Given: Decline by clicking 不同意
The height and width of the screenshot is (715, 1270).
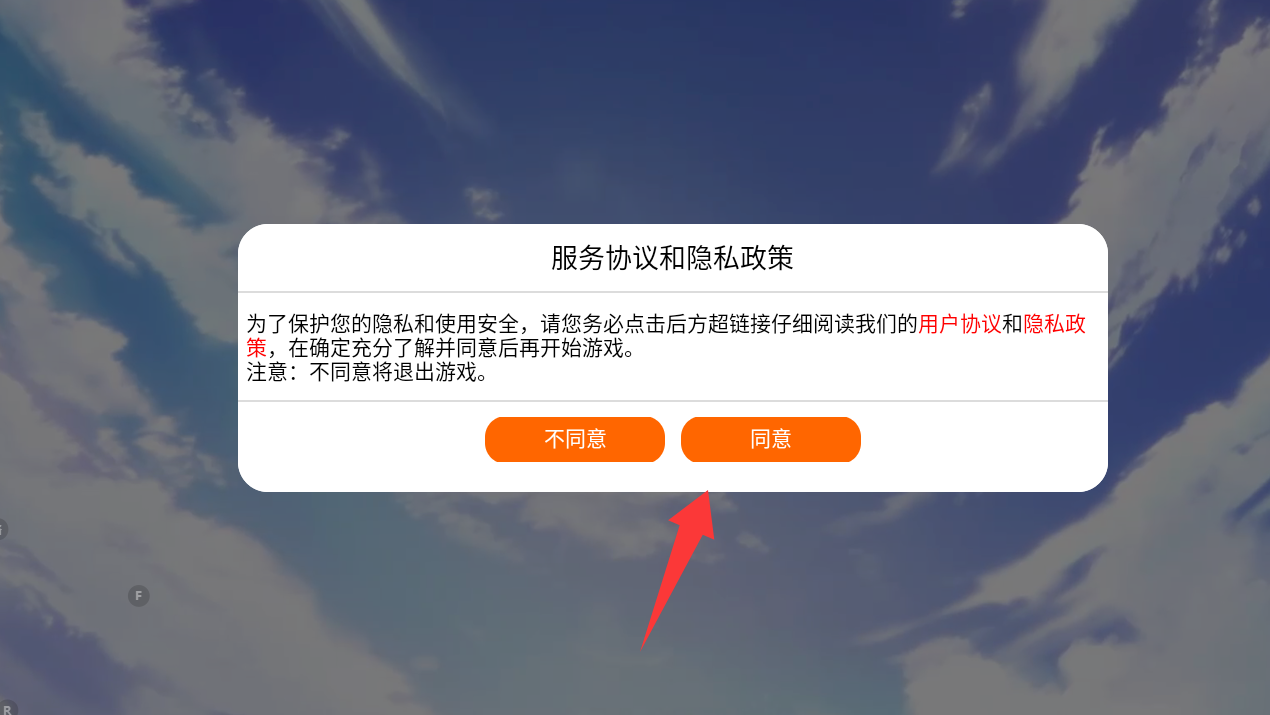Looking at the screenshot, I should [x=574, y=439].
